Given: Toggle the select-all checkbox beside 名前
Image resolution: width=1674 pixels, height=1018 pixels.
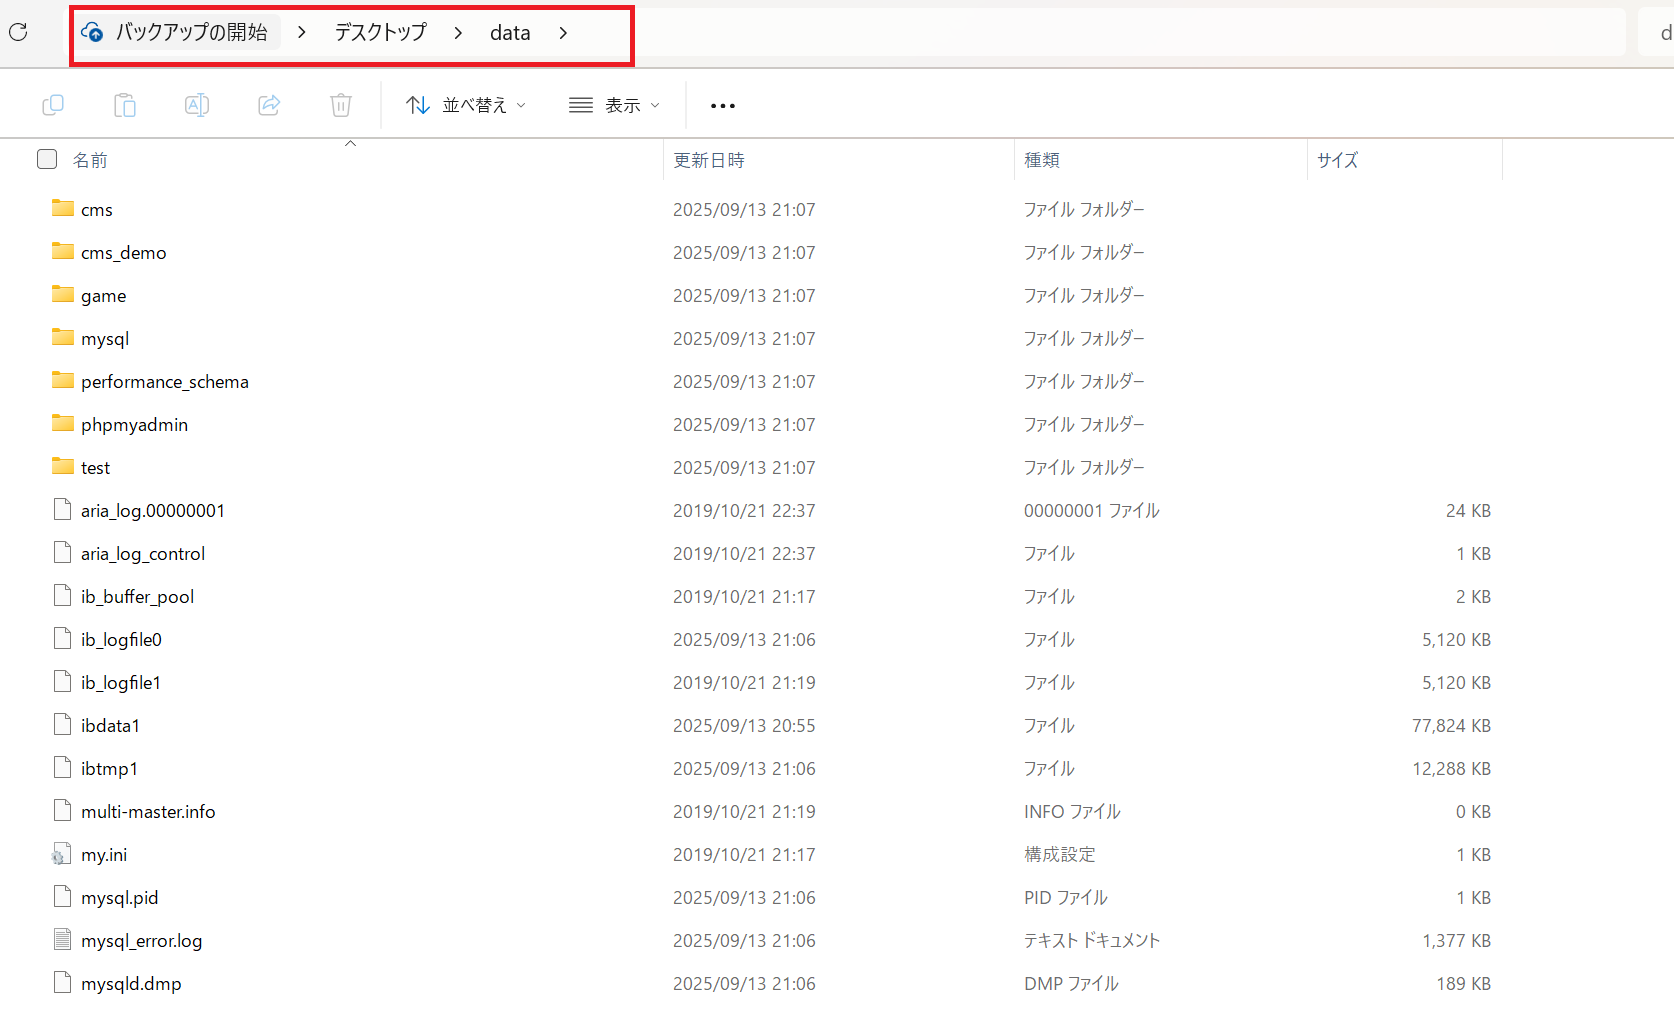Looking at the screenshot, I should (x=47, y=160).
